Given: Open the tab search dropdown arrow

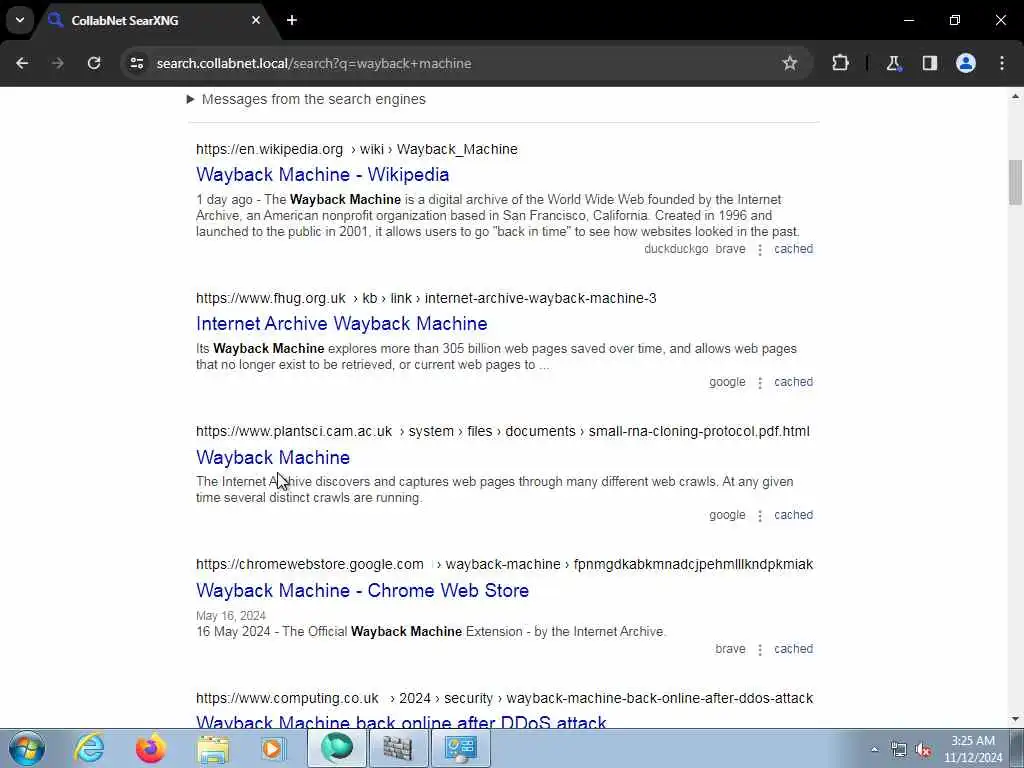Looking at the screenshot, I should (20, 20).
